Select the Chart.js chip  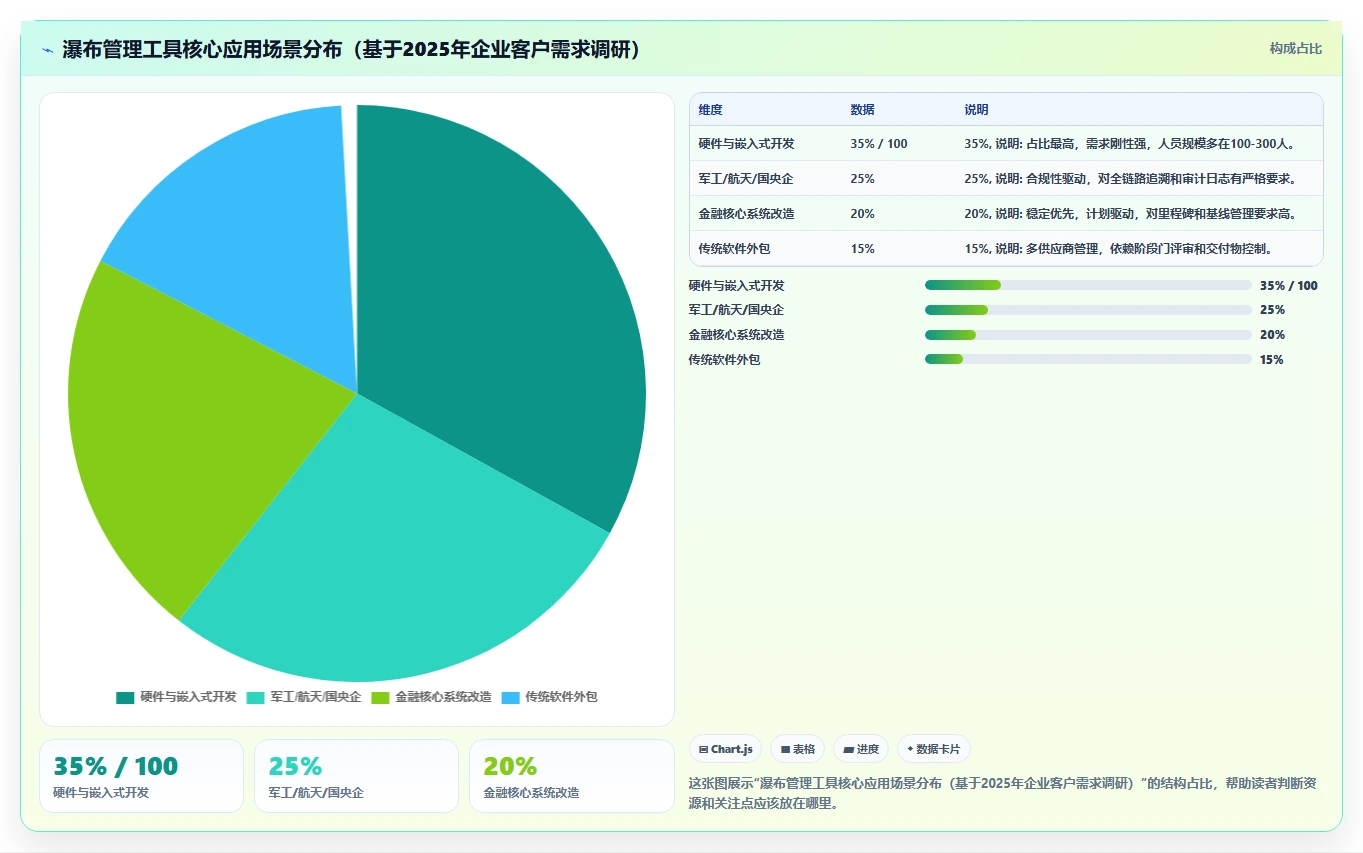pos(726,749)
